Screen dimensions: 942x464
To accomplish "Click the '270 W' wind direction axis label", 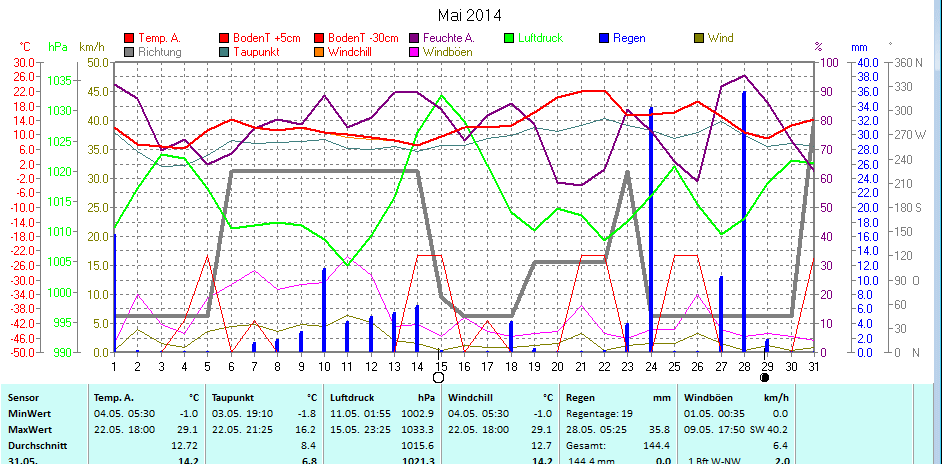I will (911, 135).
